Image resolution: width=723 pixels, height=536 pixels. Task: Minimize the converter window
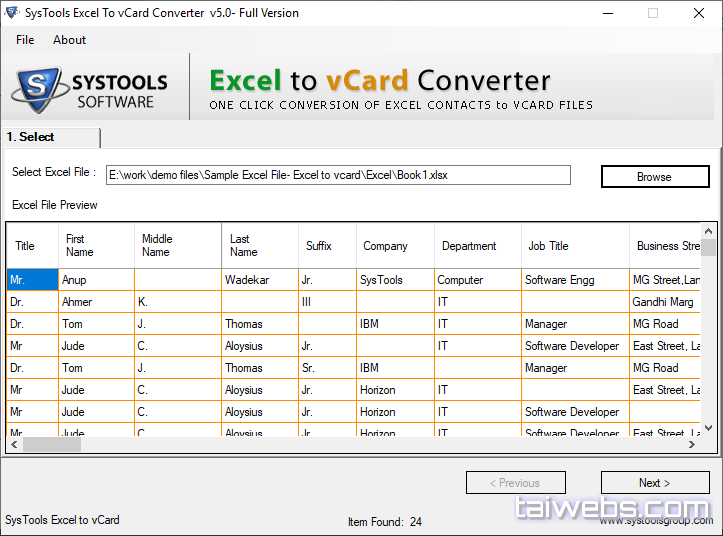pyautogui.click(x=606, y=13)
